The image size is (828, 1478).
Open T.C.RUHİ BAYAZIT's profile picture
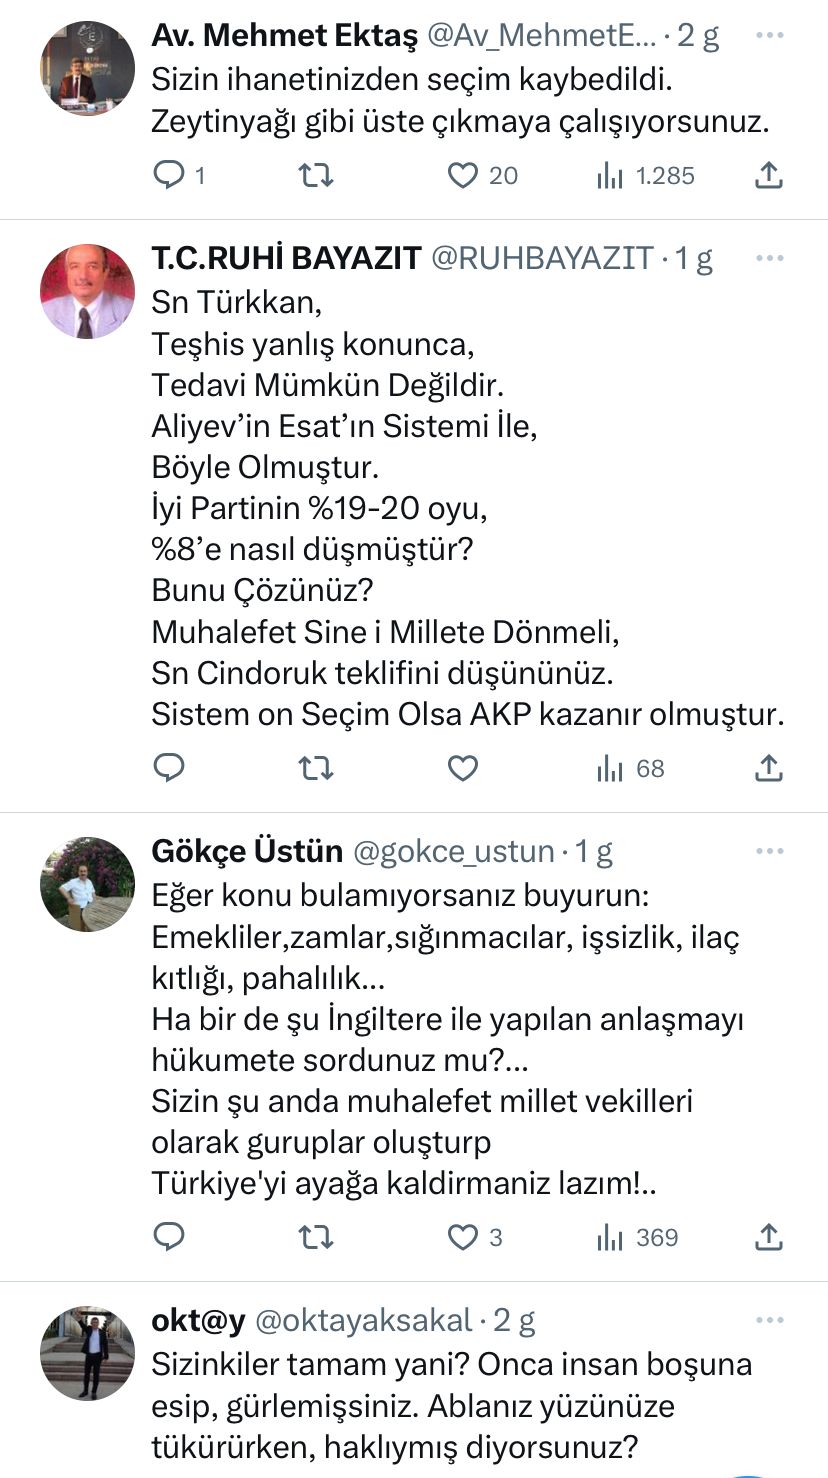coord(87,291)
